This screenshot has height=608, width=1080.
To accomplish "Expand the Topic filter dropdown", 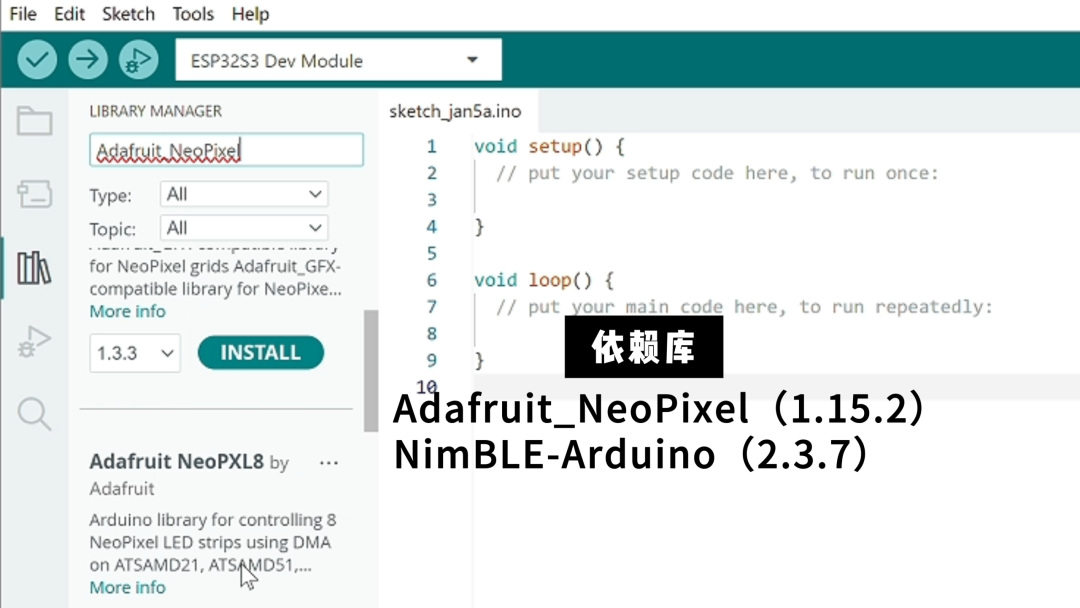I will coord(244,228).
